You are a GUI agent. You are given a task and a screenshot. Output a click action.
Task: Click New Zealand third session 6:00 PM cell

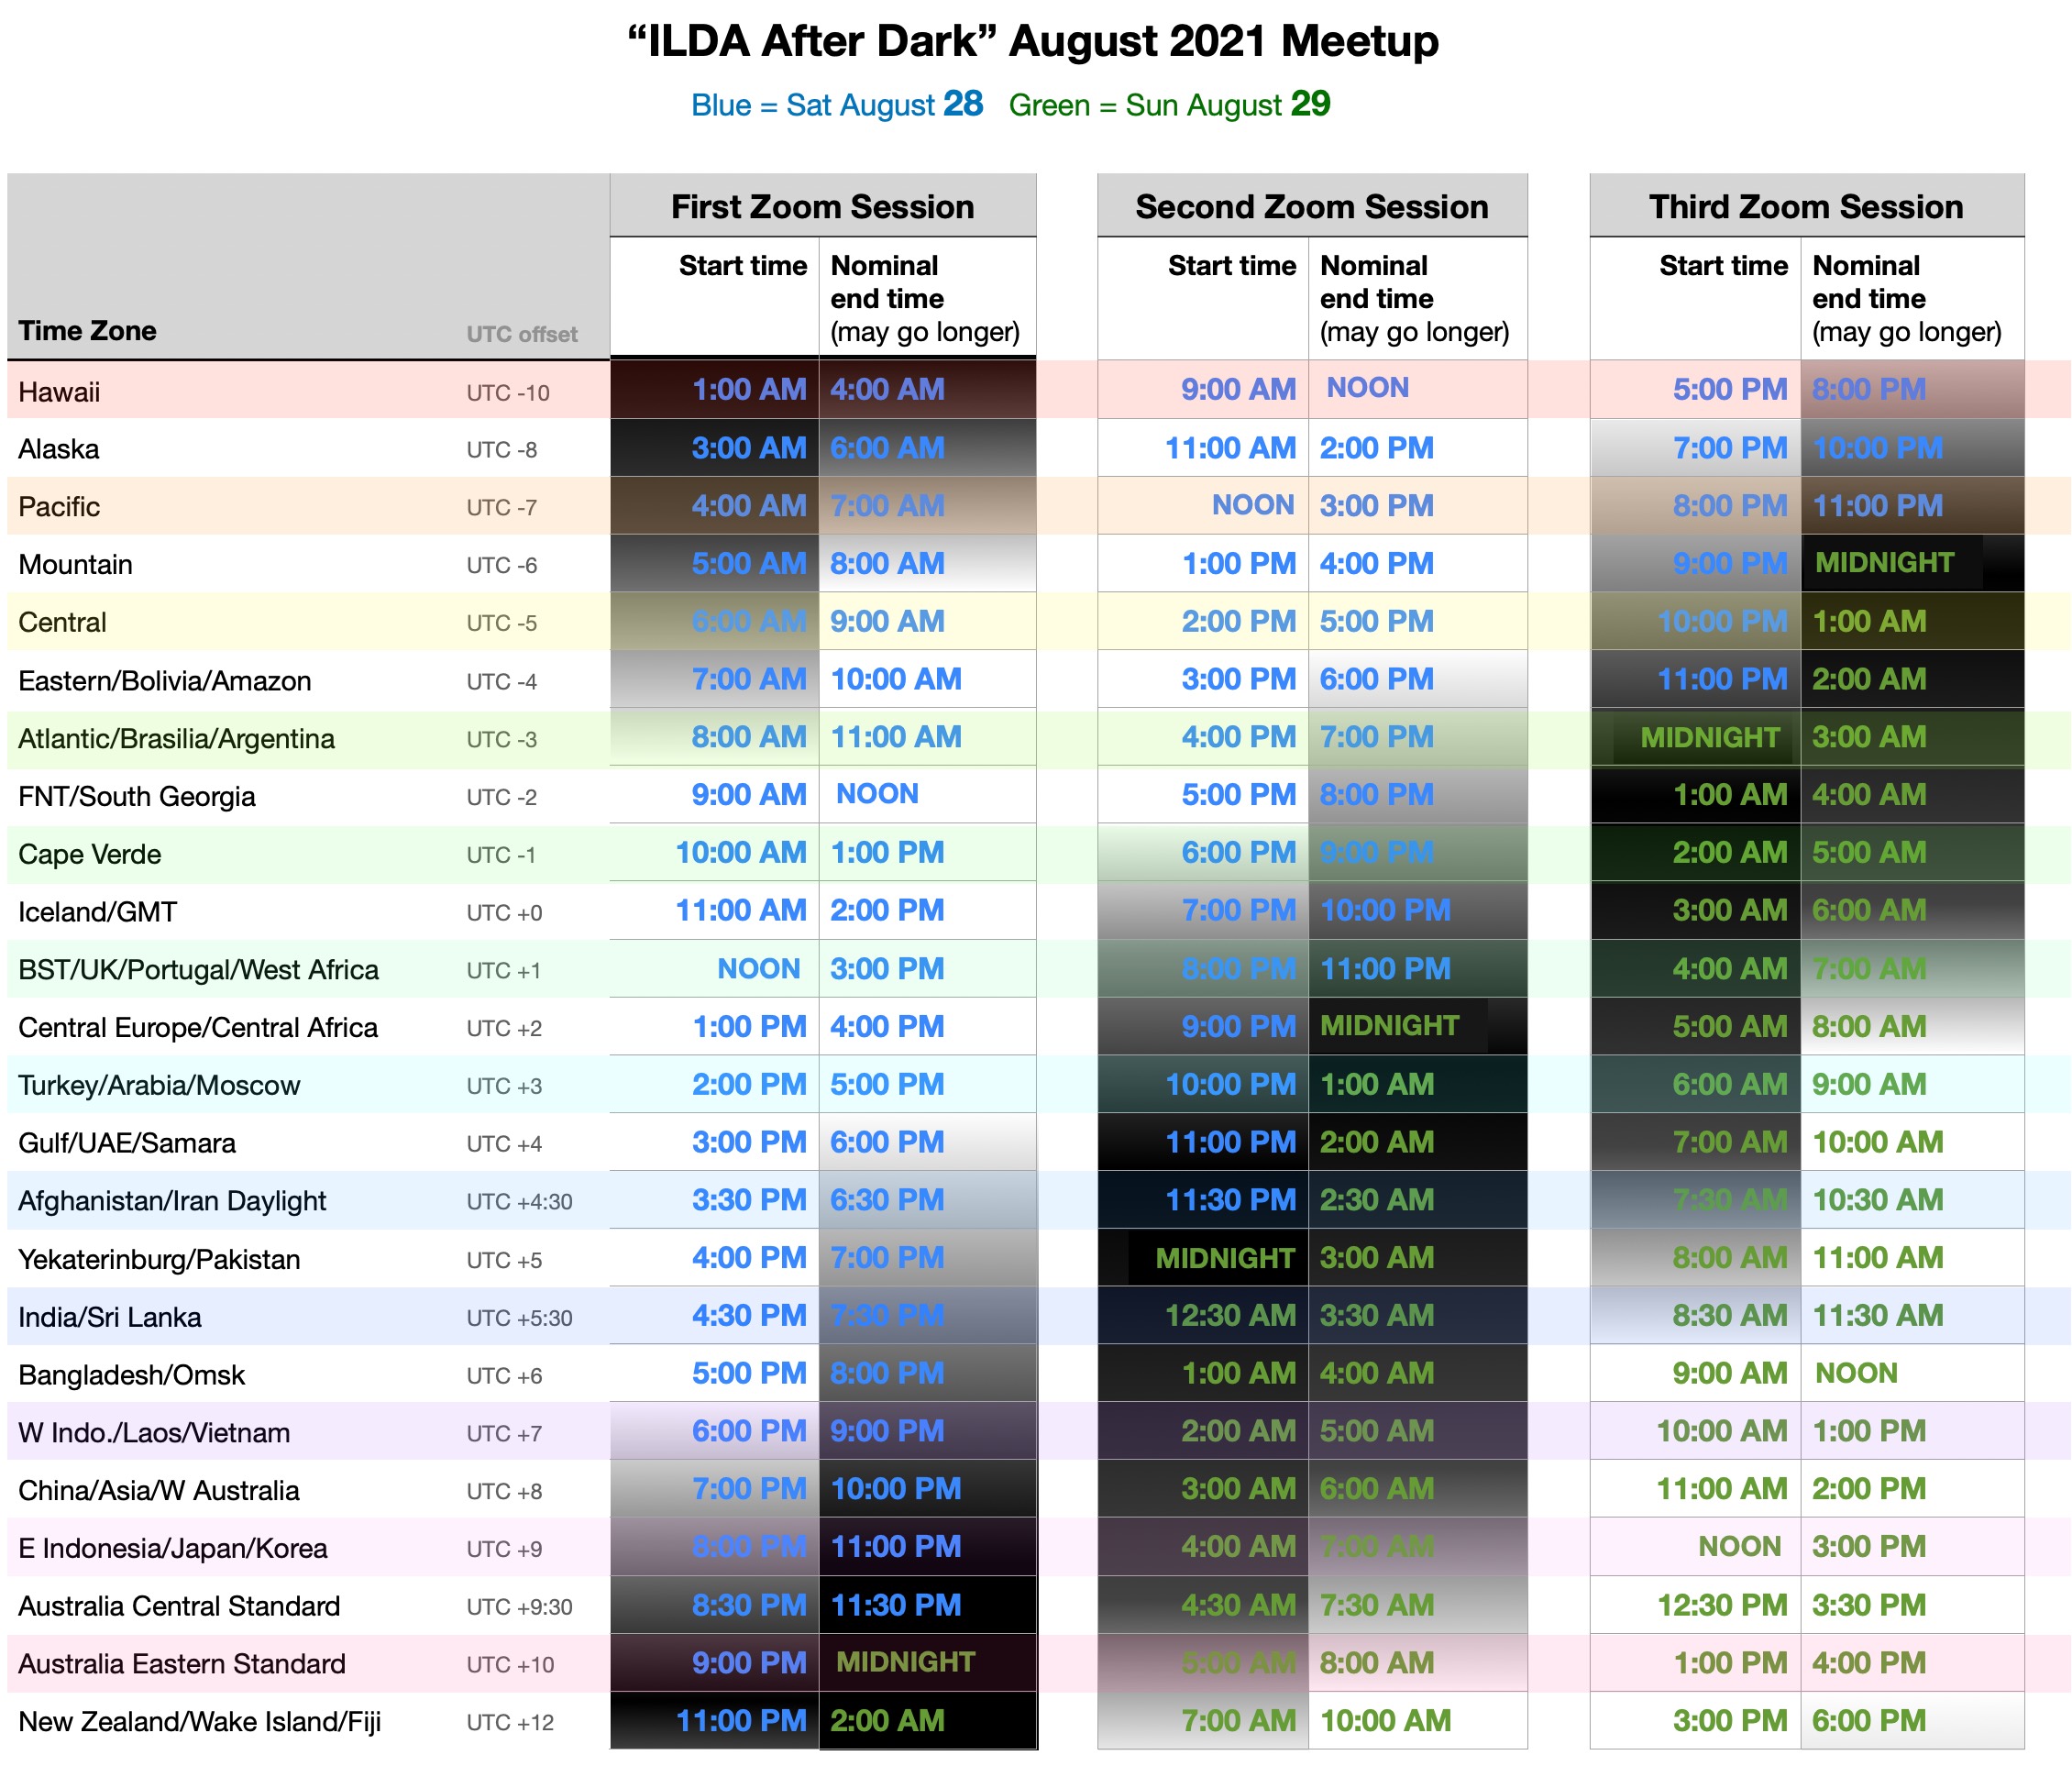(x=1868, y=1721)
